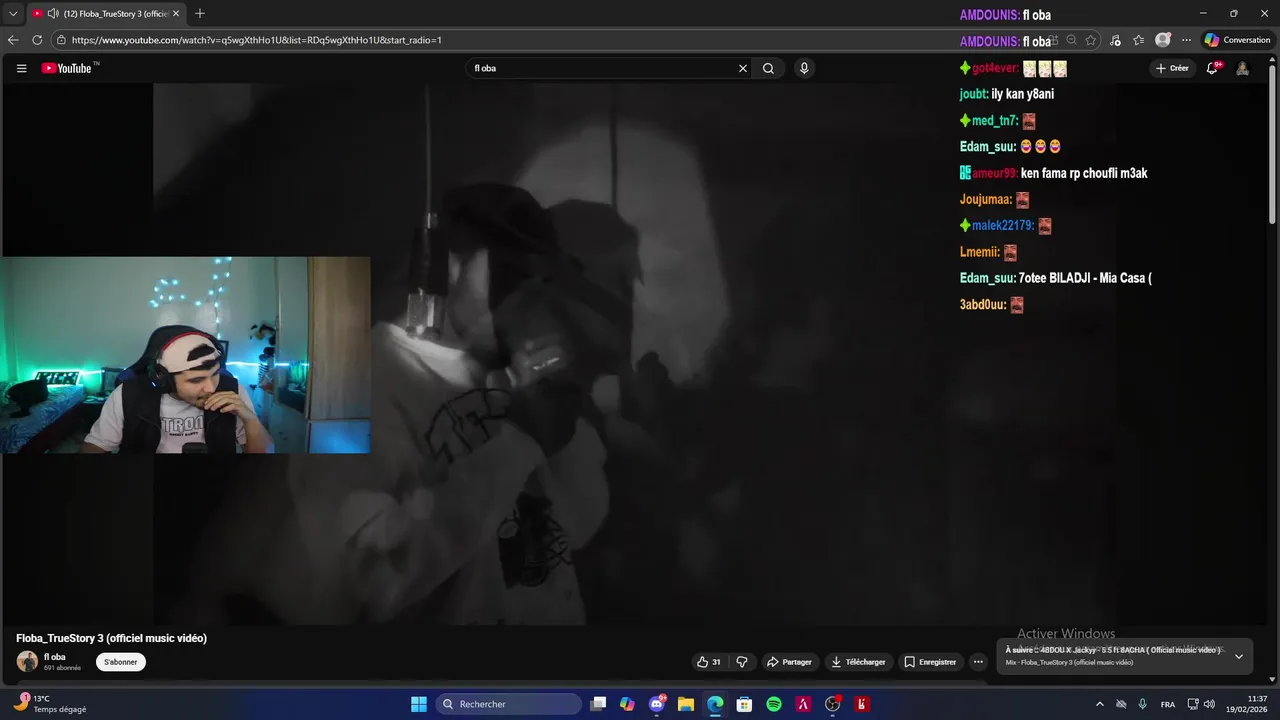Reload the page in browser
1280x720 pixels.
coord(37,40)
